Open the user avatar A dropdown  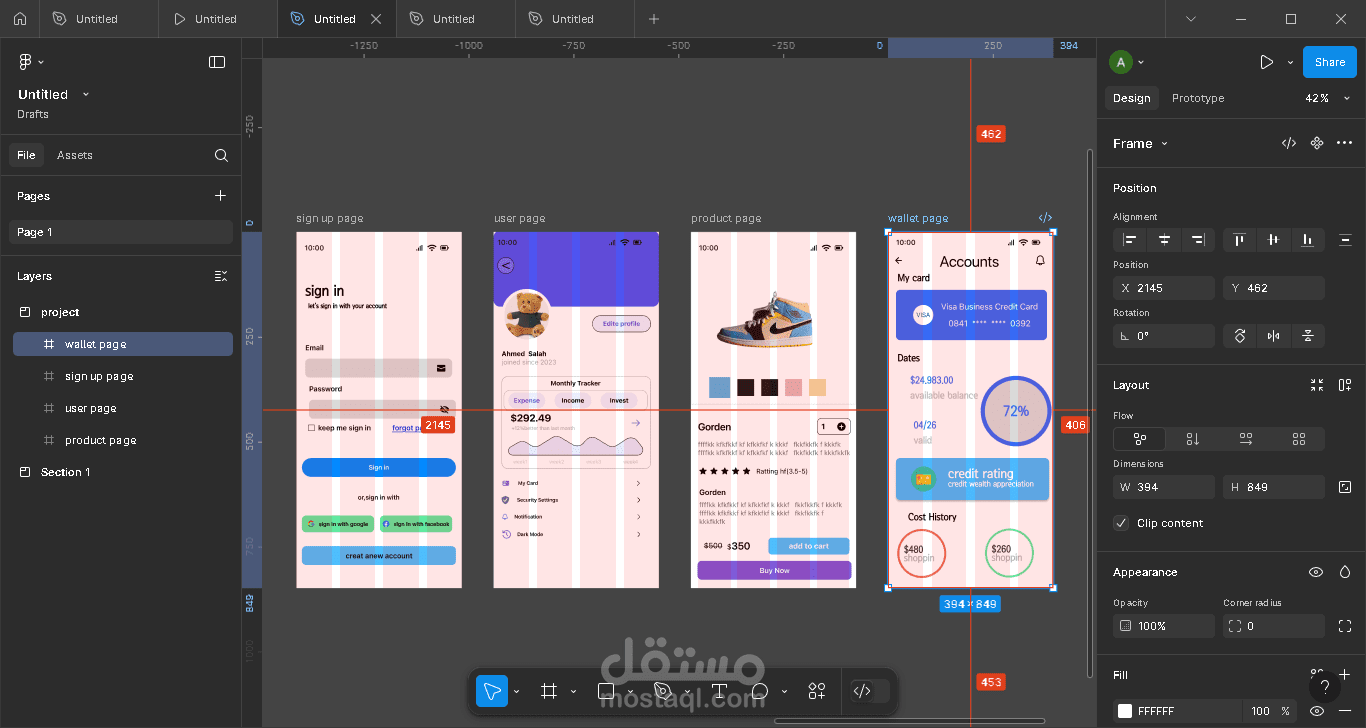(1126, 62)
